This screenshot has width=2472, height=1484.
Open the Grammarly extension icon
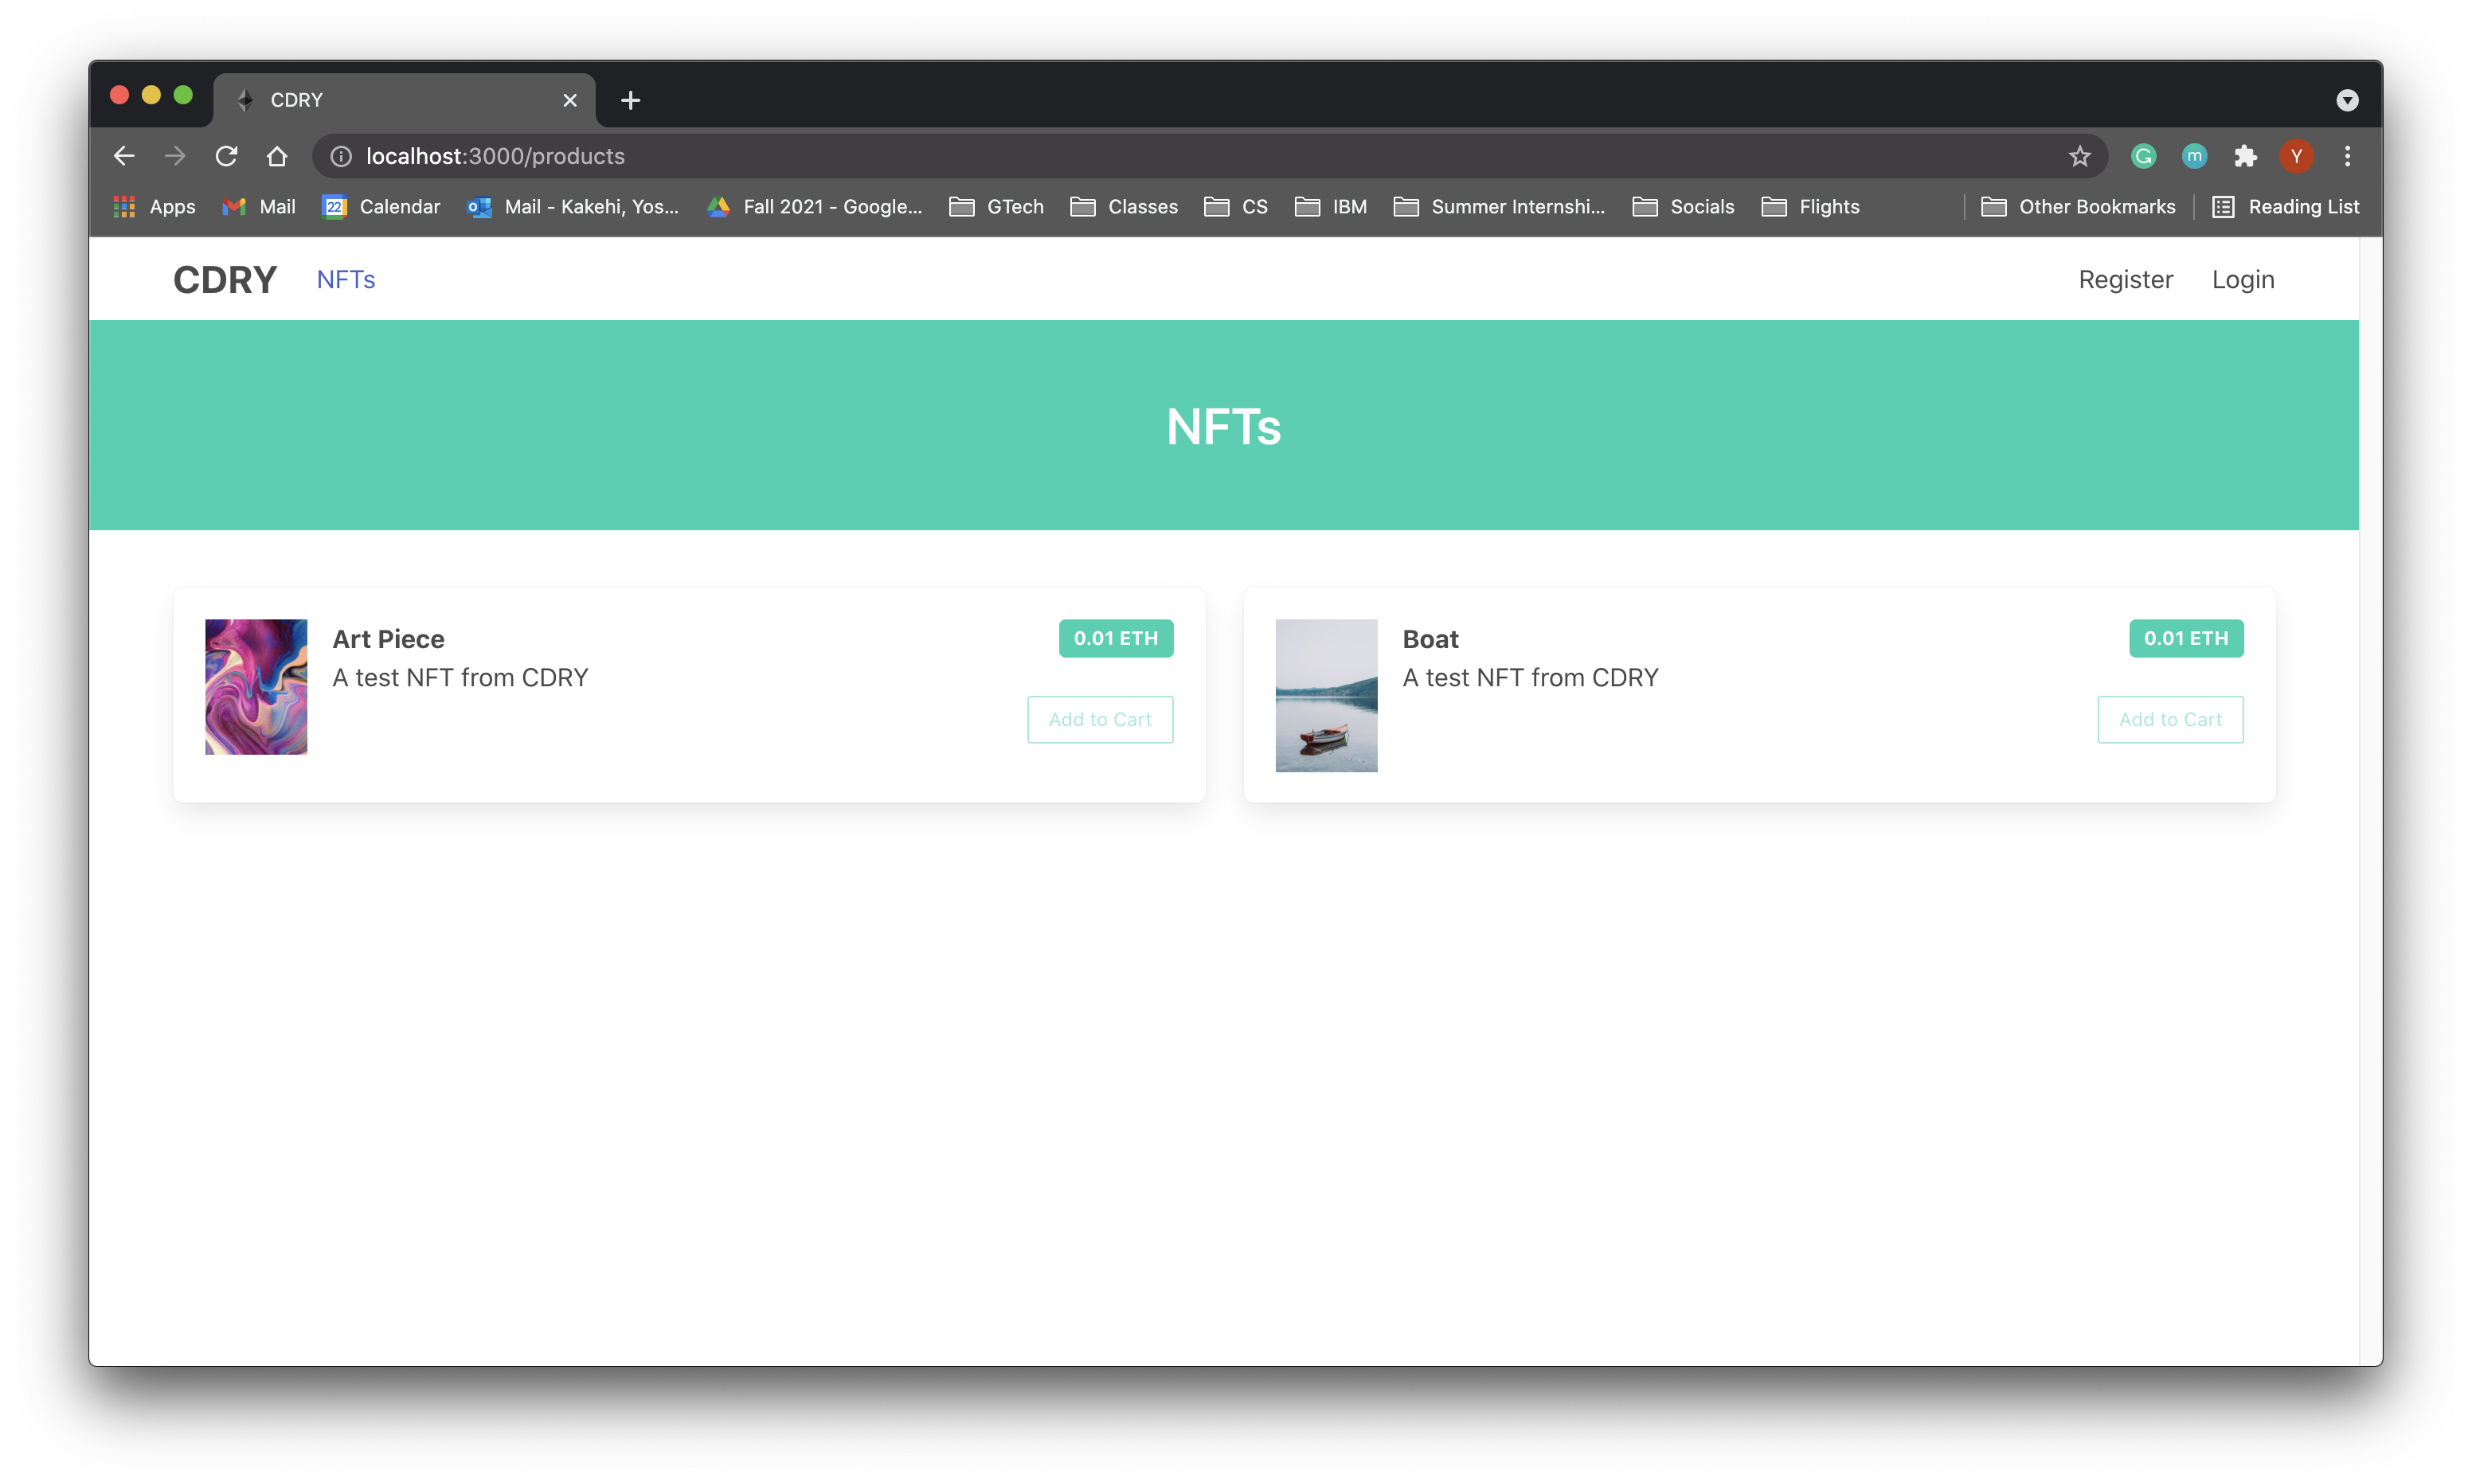click(x=2143, y=156)
